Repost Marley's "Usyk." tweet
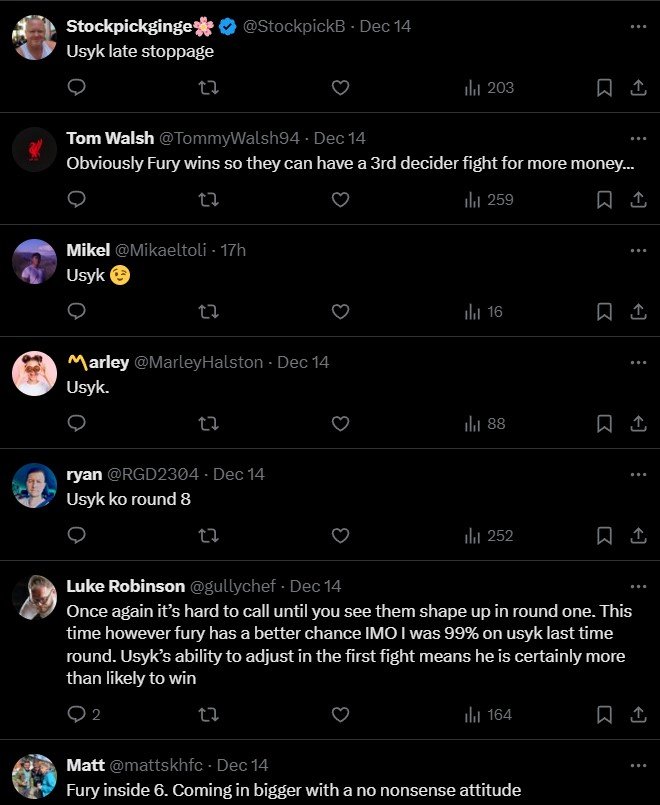This screenshot has width=660, height=805. (208, 424)
